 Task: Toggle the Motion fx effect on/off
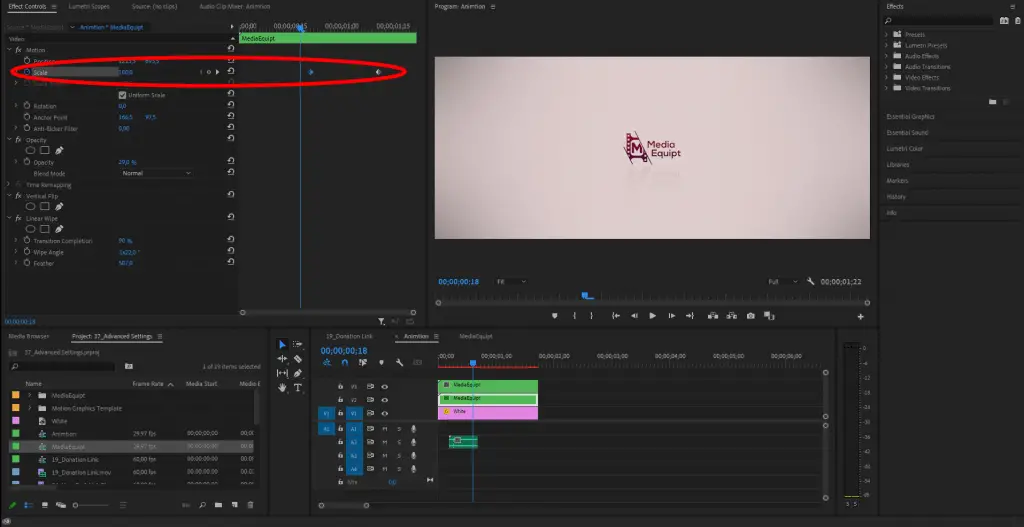[18, 50]
